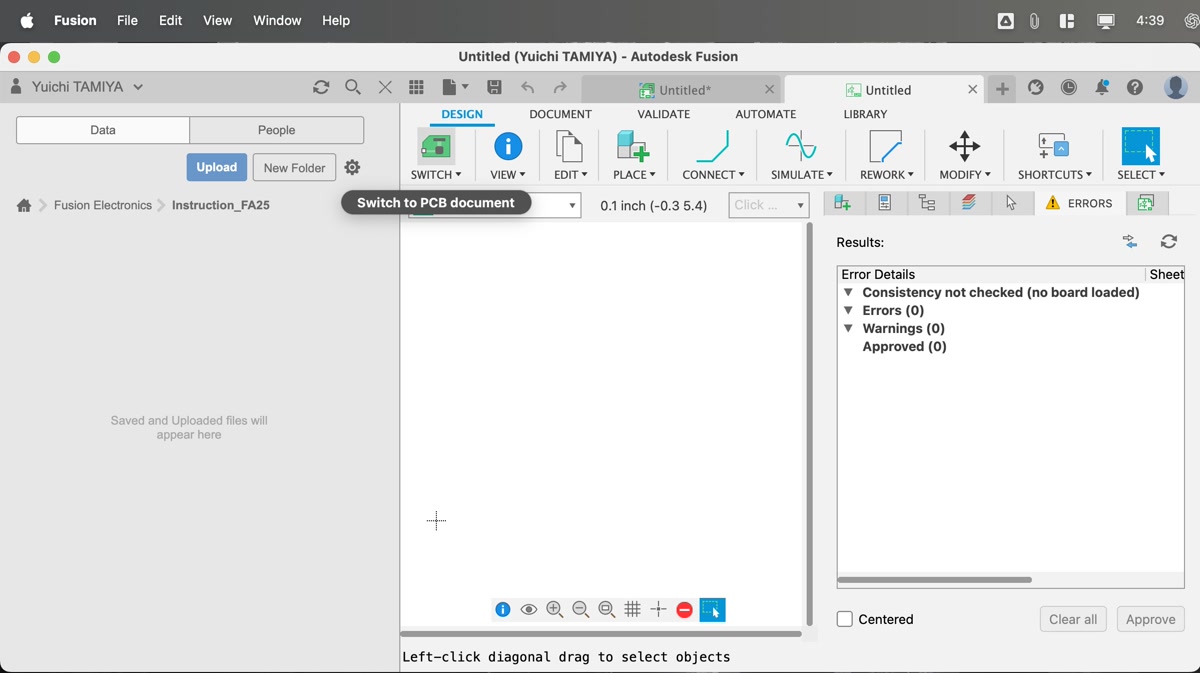The width and height of the screenshot is (1200, 673).
Task: Click the selection tool on the canvas bar
Action: pyautogui.click(x=712, y=610)
